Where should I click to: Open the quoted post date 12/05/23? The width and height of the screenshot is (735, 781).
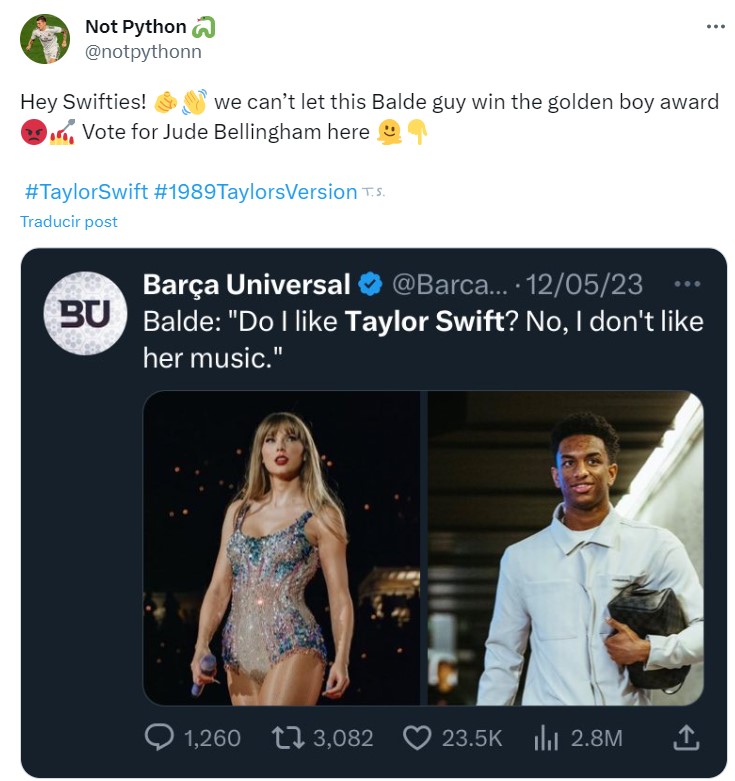585,285
